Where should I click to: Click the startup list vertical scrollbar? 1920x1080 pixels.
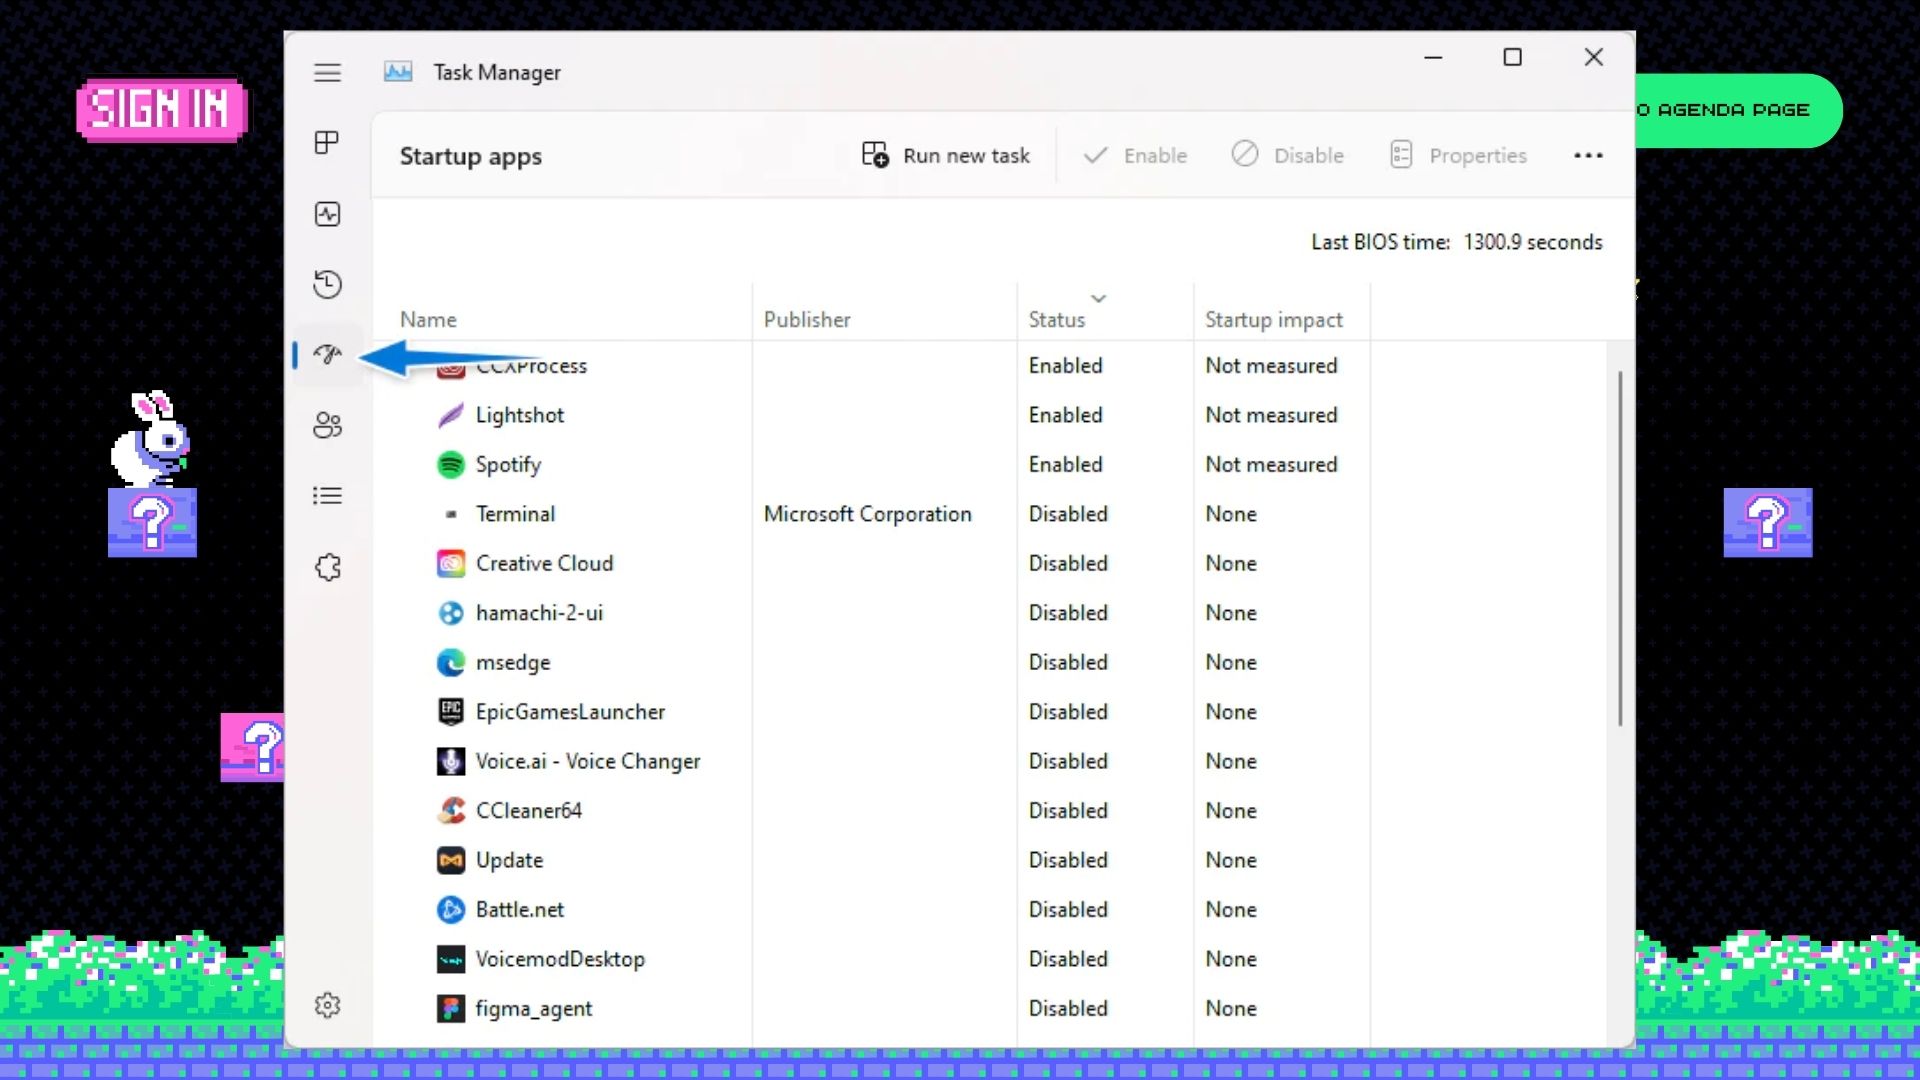[1620, 548]
